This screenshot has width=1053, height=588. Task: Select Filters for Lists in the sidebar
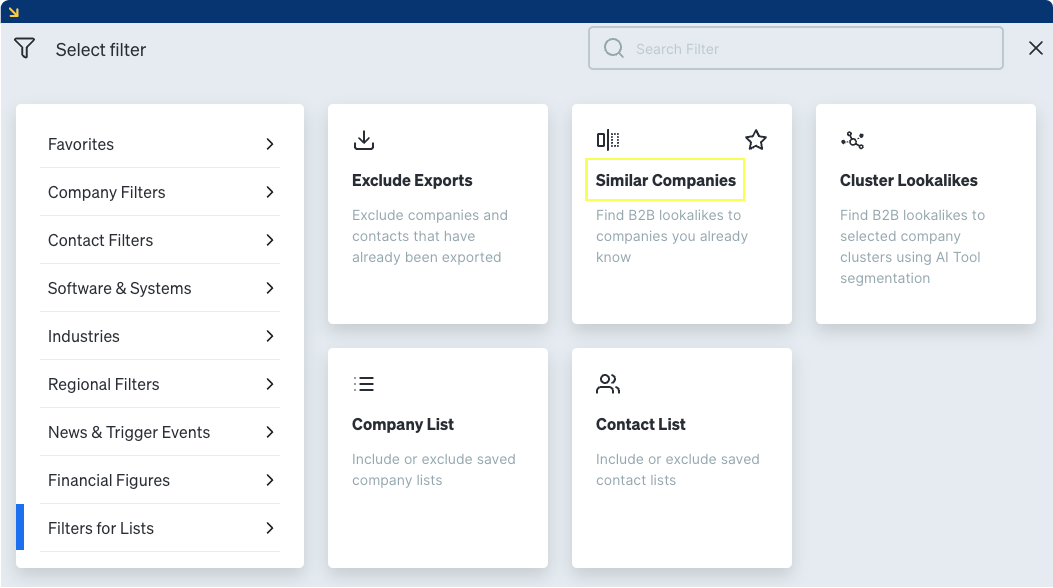[160, 528]
